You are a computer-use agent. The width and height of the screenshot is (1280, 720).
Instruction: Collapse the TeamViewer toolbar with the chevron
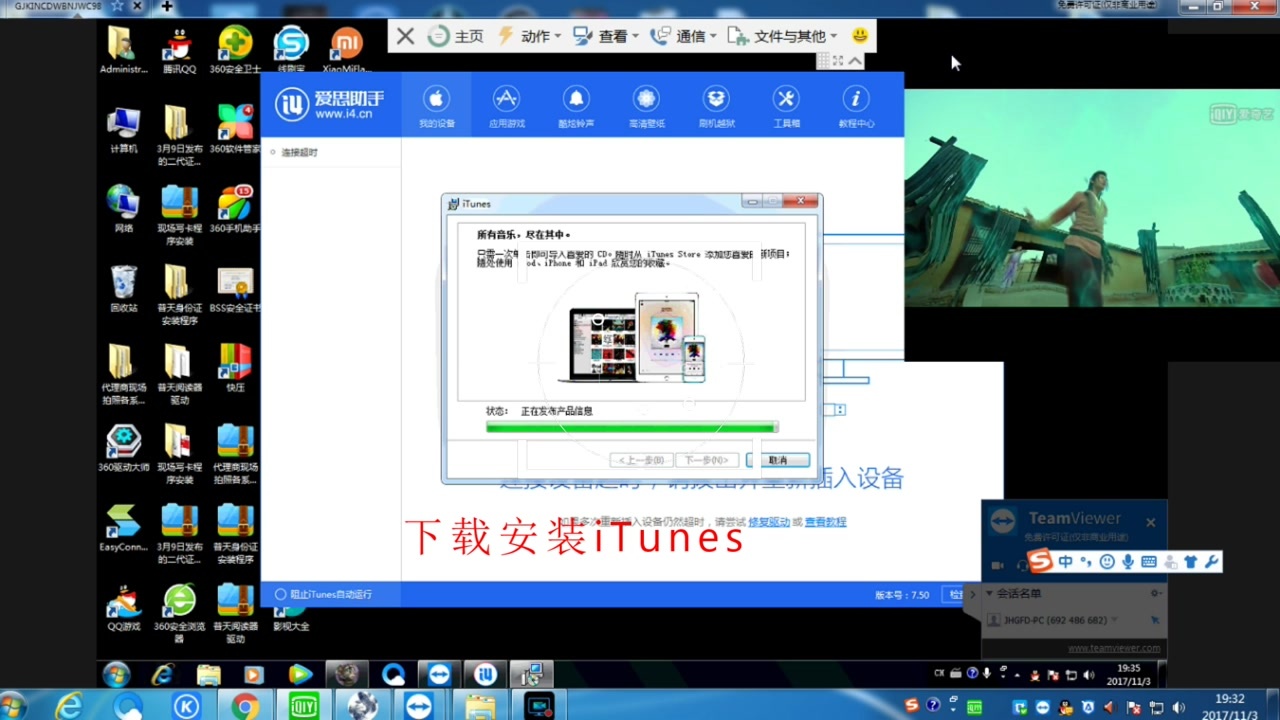pyautogui.click(x=855, y=61)
